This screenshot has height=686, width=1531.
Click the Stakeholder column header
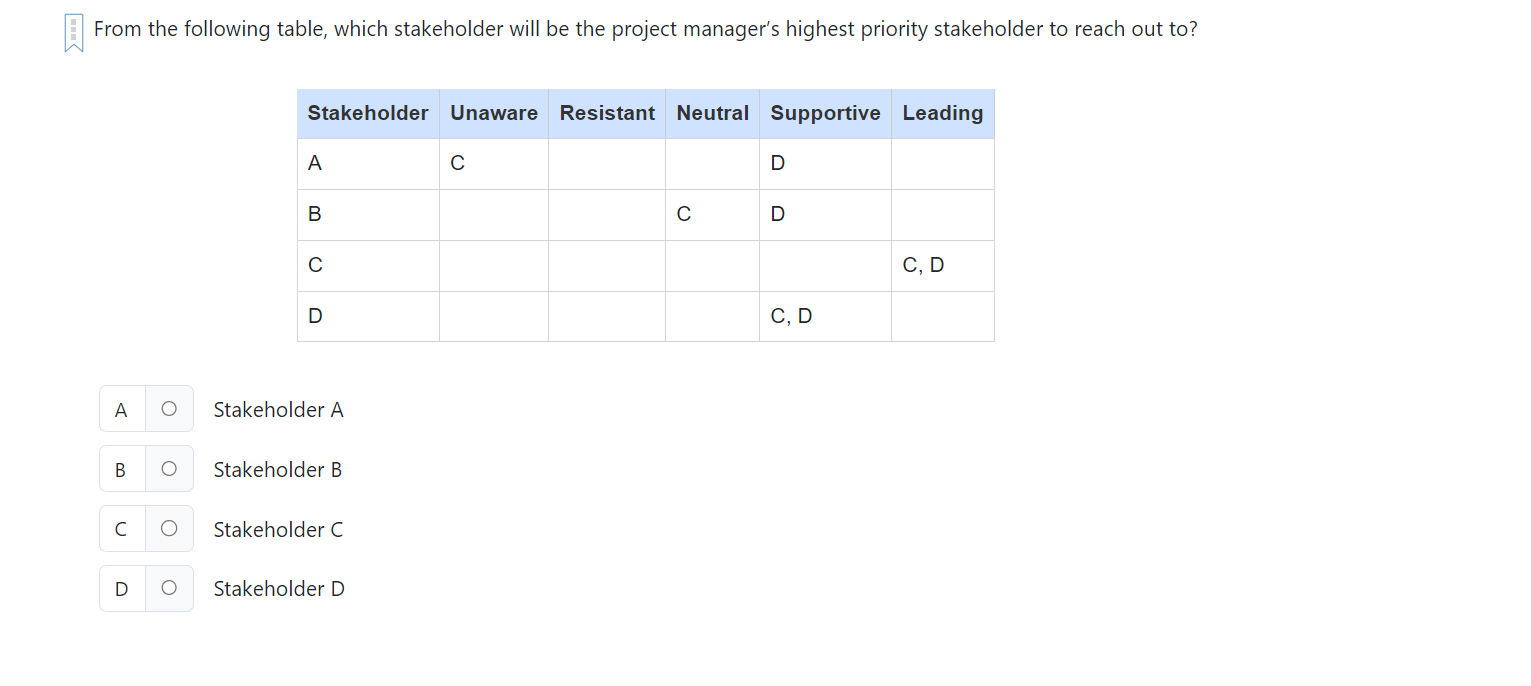[x=367, y=113]
